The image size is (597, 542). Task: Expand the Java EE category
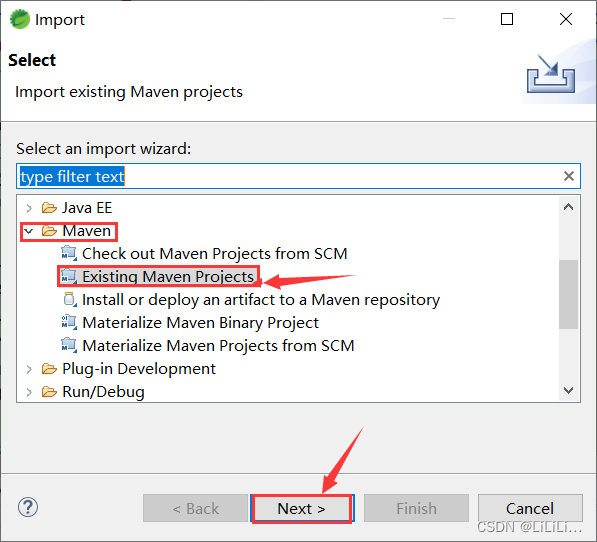point(29,208)
